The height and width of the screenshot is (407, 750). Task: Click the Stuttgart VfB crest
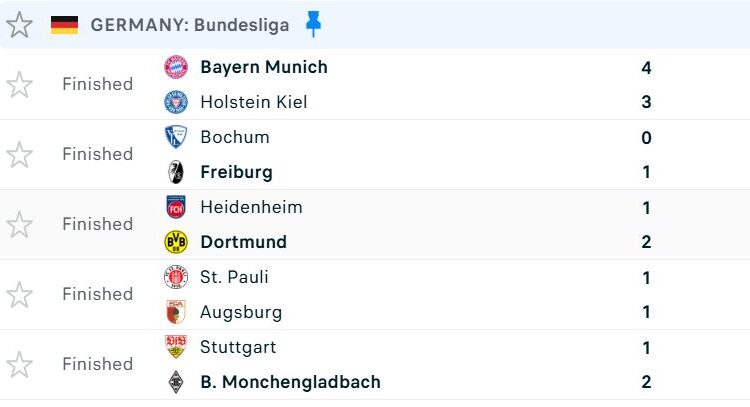[x=176, y=347]
